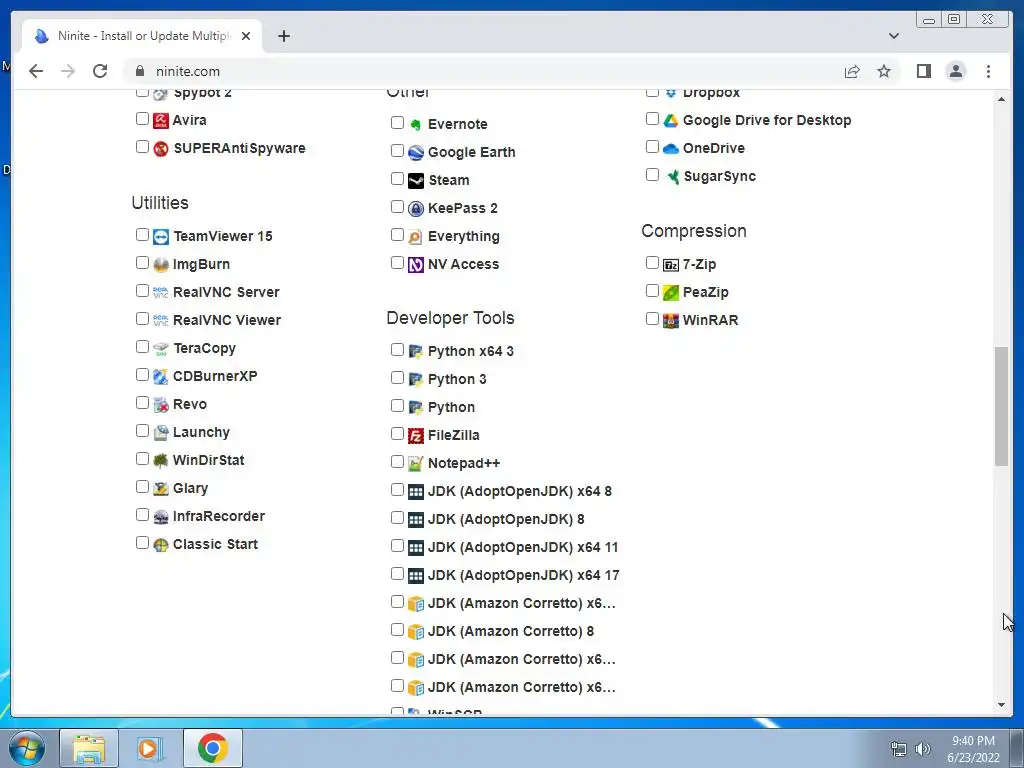Click the Revo icon
Viewport: 1024px width, 768px height.
point(161,405)
